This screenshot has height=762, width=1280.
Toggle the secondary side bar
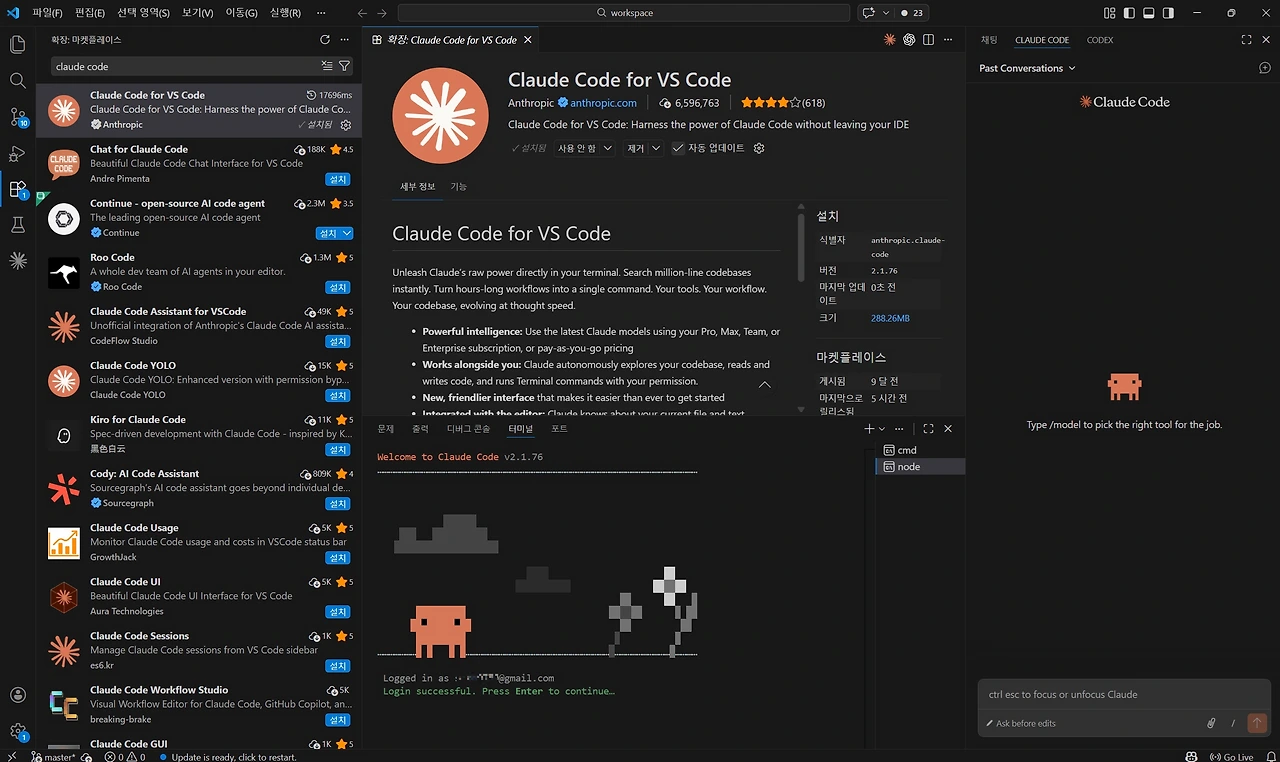coord(1169,13)
